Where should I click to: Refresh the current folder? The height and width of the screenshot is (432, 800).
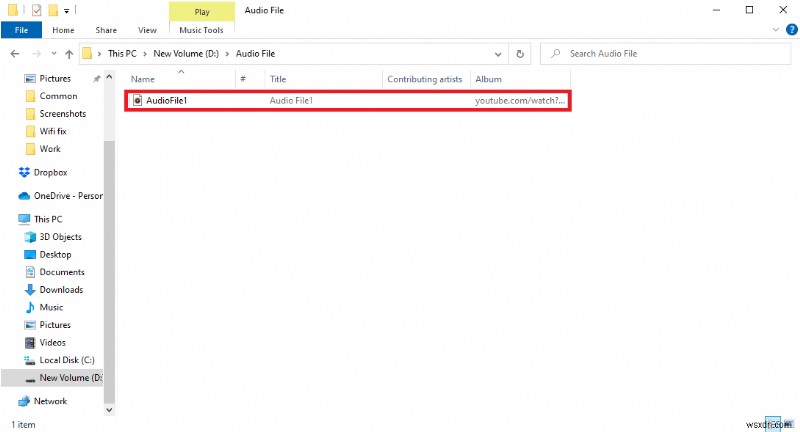(520, 54)
